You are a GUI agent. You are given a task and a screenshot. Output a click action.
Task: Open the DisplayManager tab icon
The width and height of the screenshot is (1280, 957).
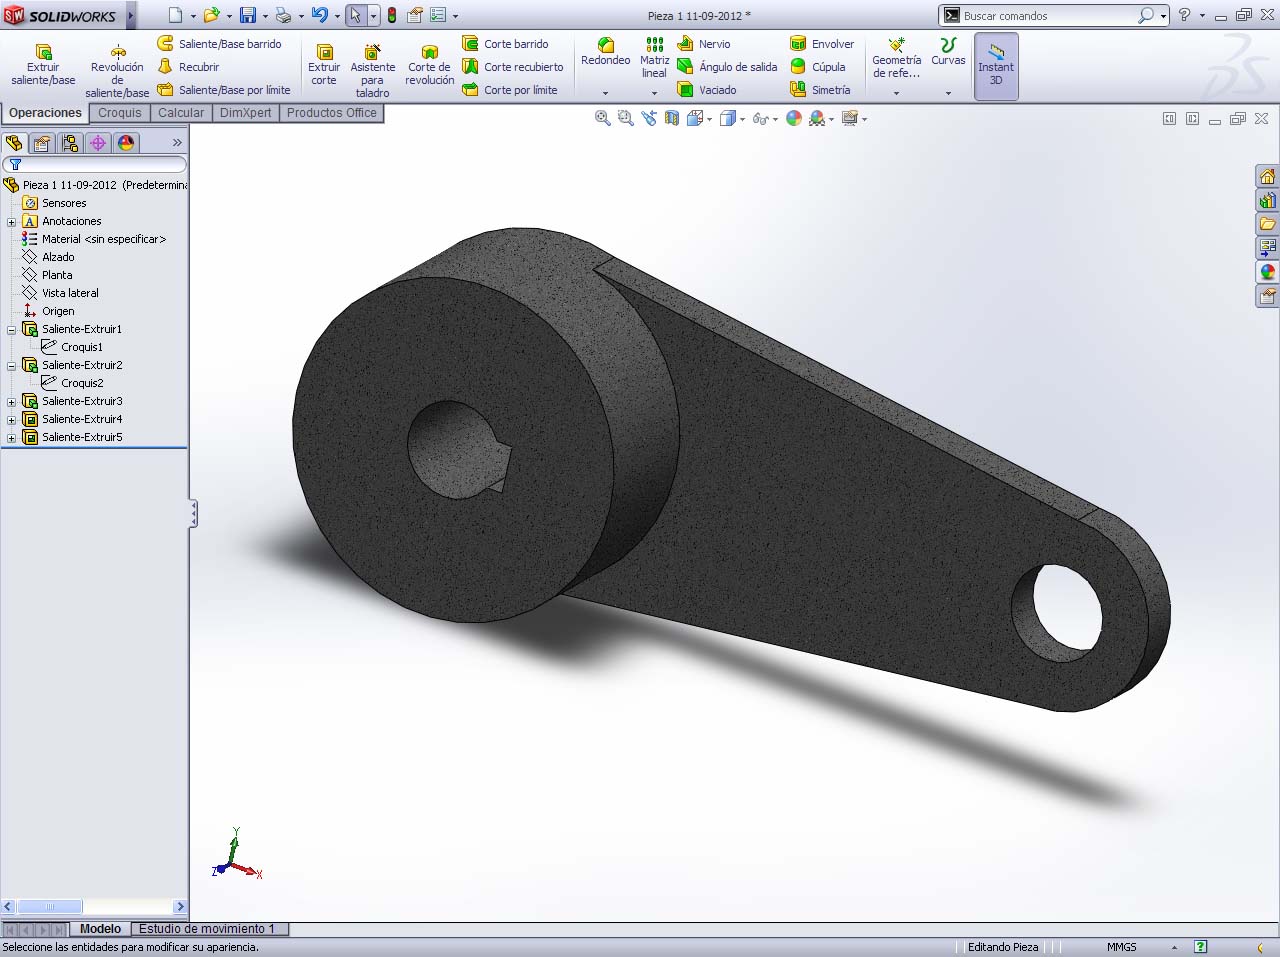click(x=126, y=143)
